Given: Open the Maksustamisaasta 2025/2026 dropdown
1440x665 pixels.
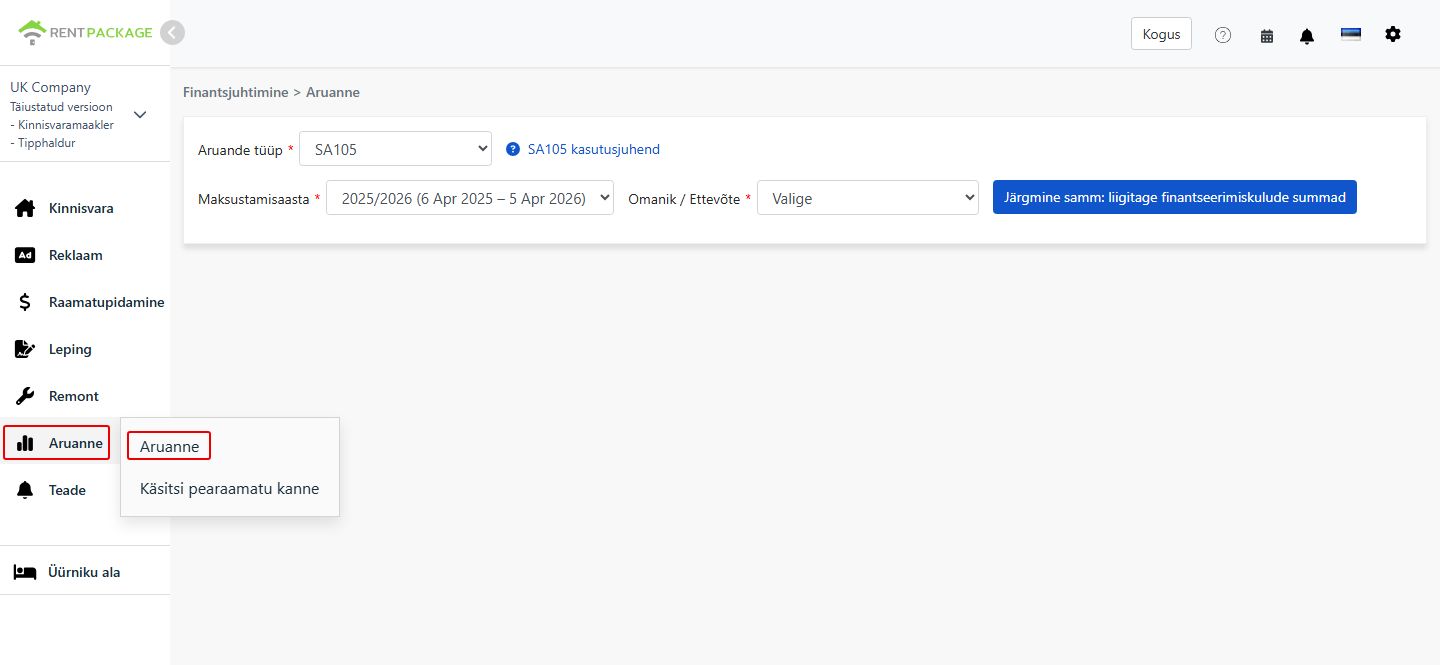Looking at the screenshot, I should point(470,198).
